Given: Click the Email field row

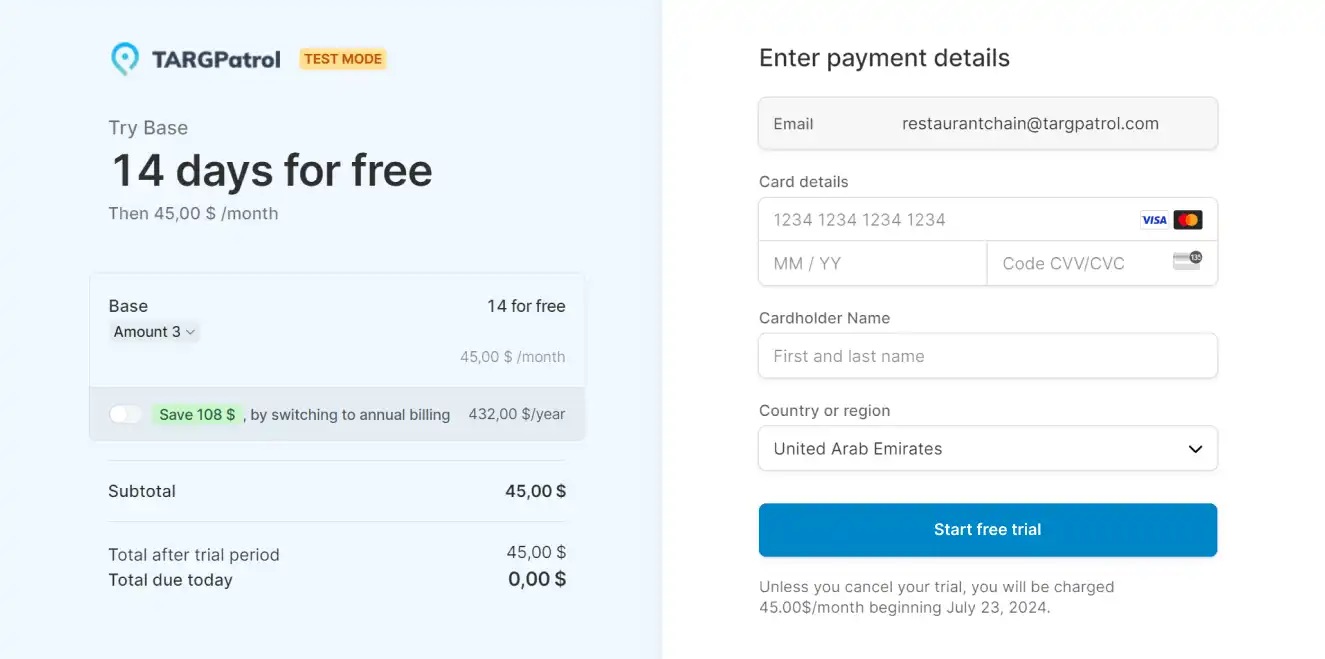Looking at the screenshot, I should [x=987, y=123].
